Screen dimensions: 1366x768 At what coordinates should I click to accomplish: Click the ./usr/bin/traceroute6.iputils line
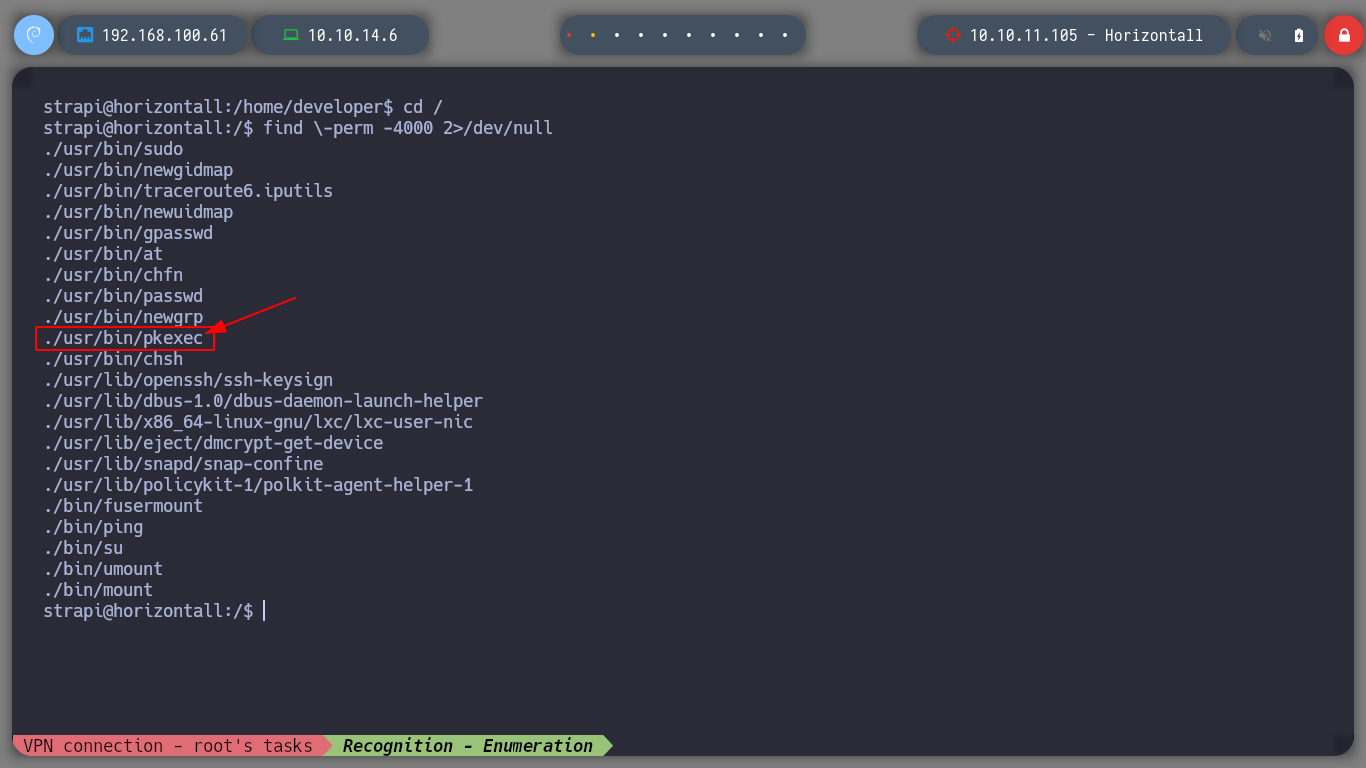[x=188, y=191]
